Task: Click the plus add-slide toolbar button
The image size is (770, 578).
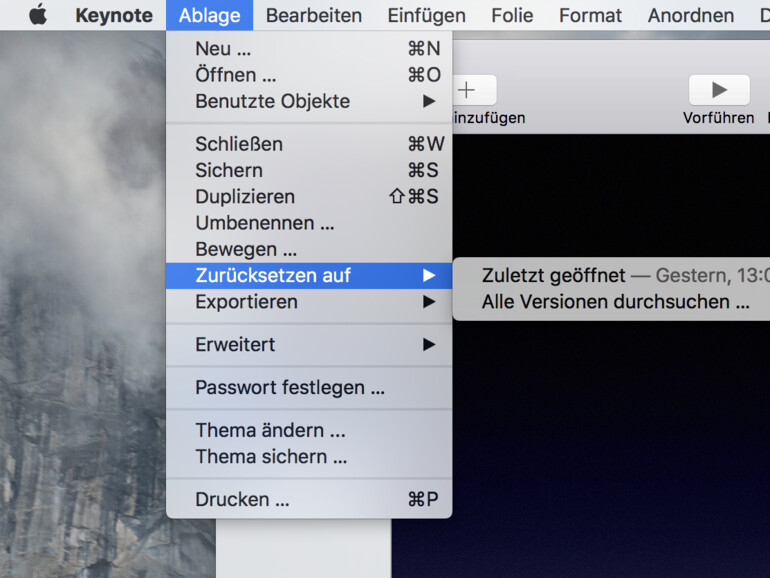Action: coord(474,90)
